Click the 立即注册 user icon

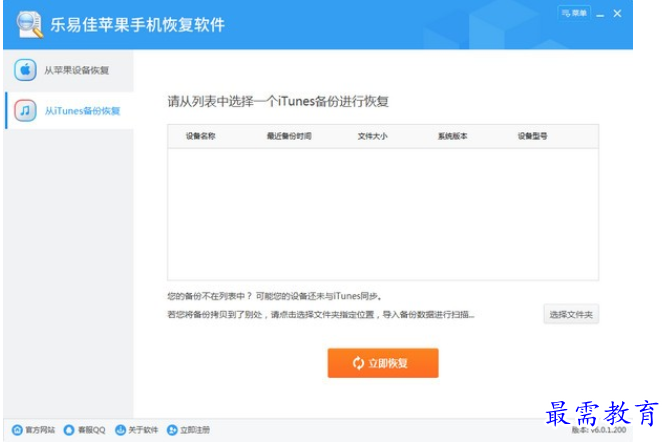[x=172, y=430]
